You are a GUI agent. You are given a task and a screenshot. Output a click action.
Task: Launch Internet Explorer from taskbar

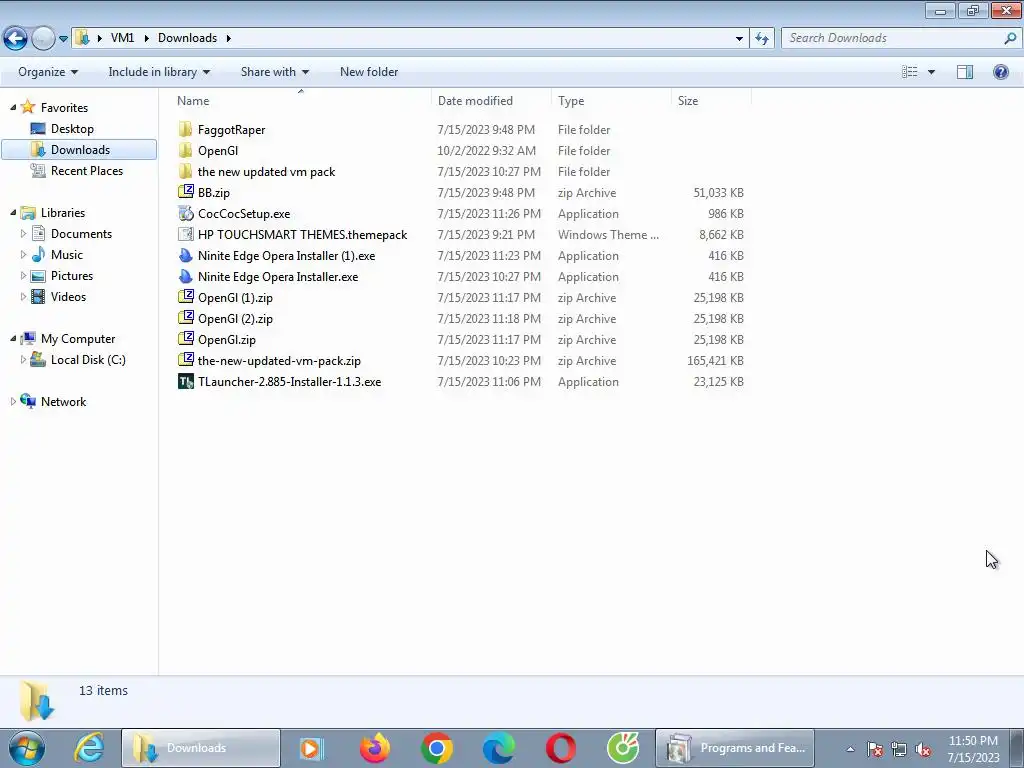(x=89, y=748)
